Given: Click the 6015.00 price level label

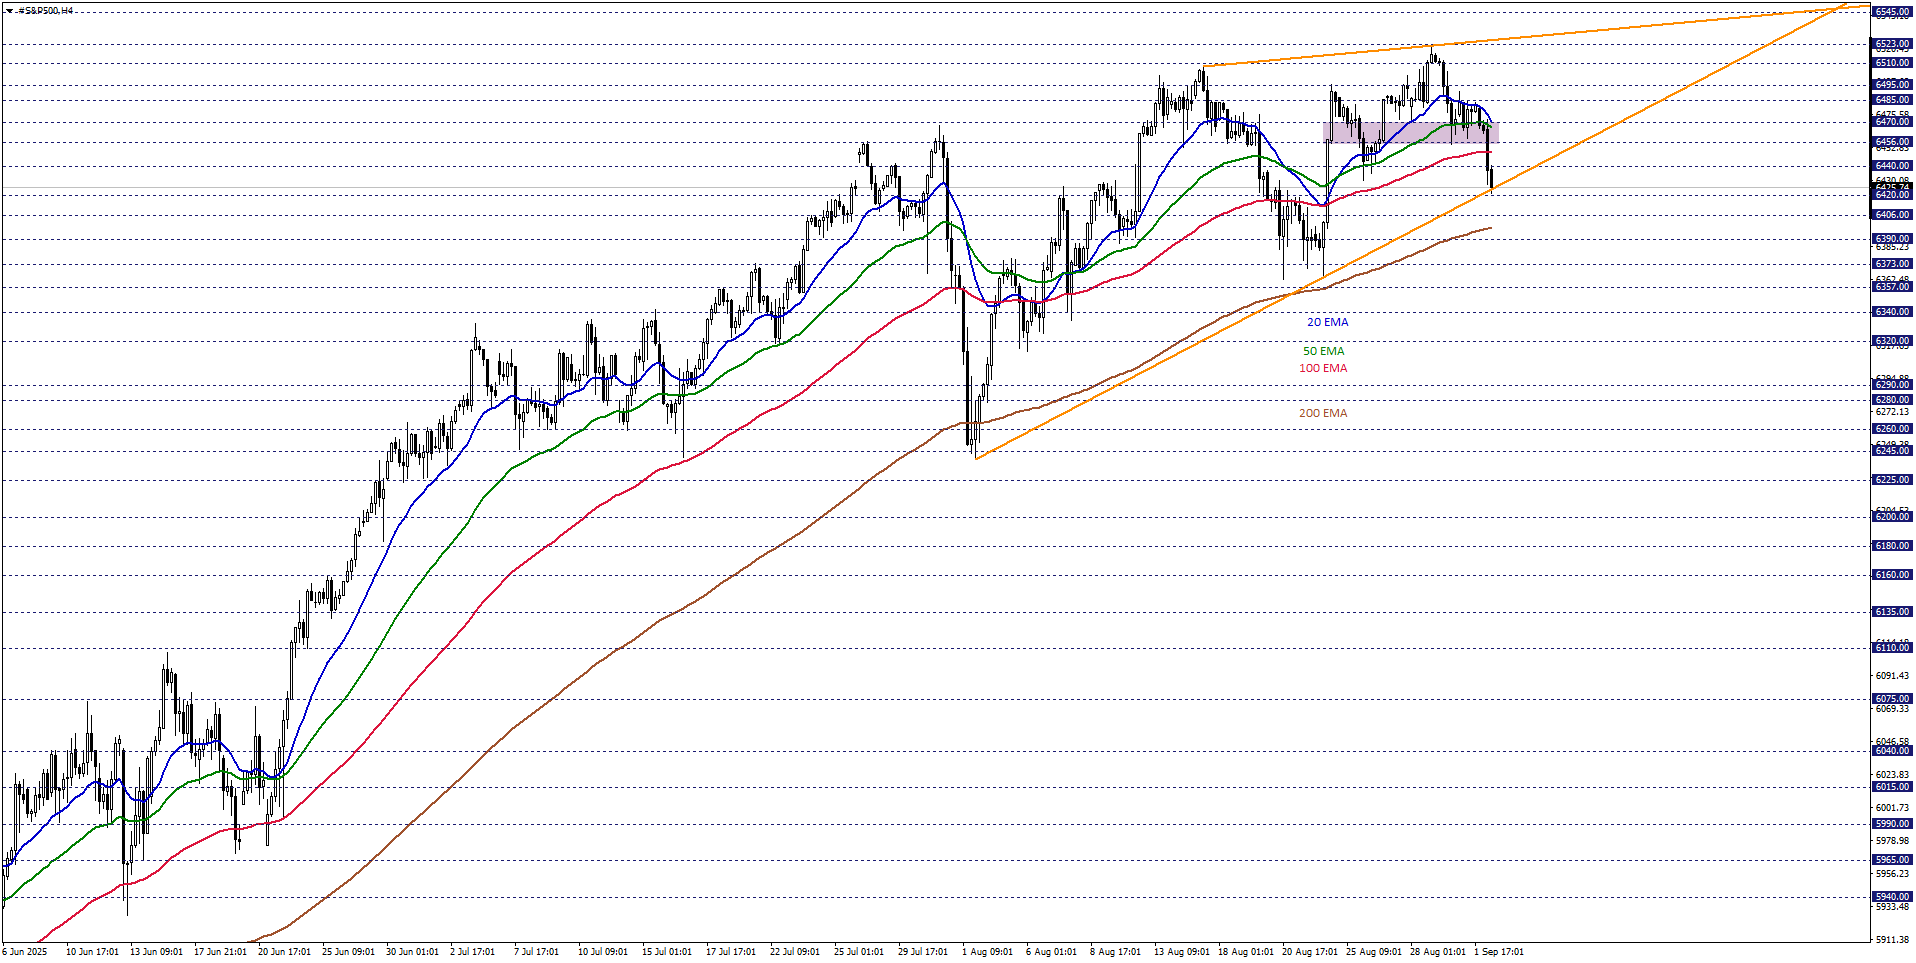Looking at the screenshot, I should (x=1892, y=787).
